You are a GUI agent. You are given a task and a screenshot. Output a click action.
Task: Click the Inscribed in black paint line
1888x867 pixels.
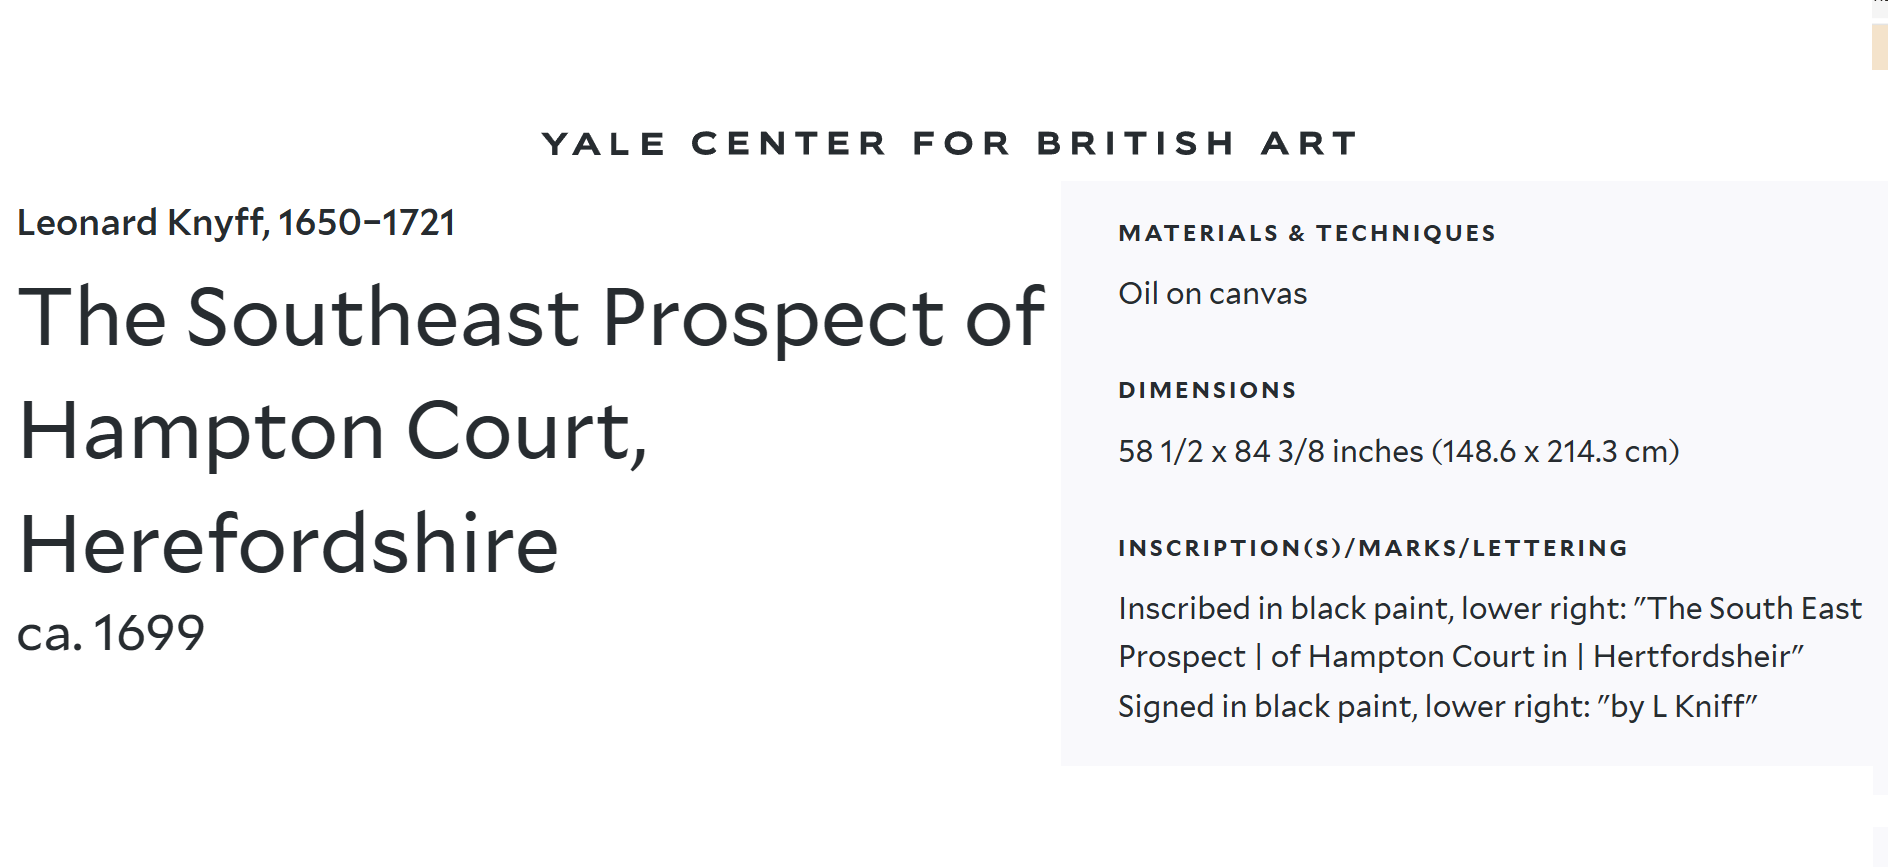pyautogui.click(x=1490, y=609)
